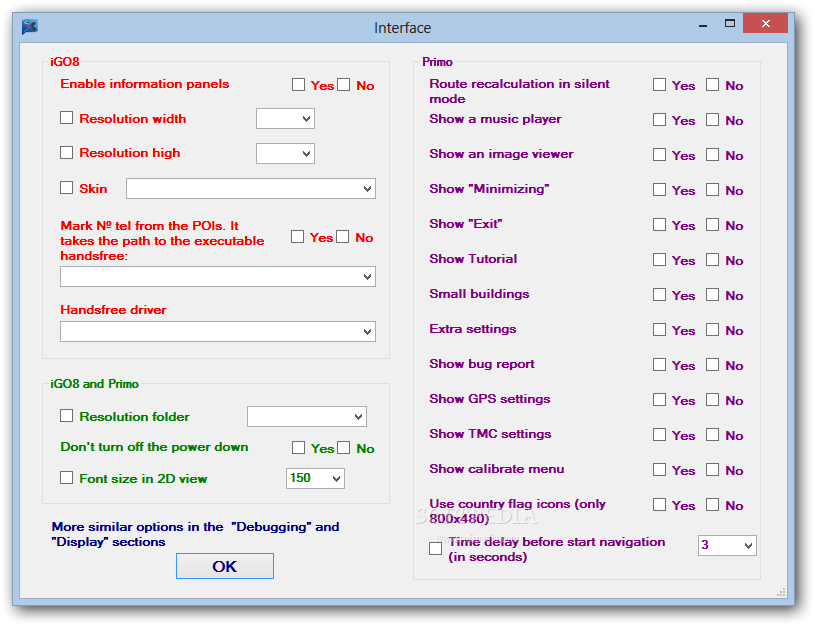Viewport: 815px width, 626px height.
Task: Check Yes for Show Tutorial
Action: [x=660, y=259]
